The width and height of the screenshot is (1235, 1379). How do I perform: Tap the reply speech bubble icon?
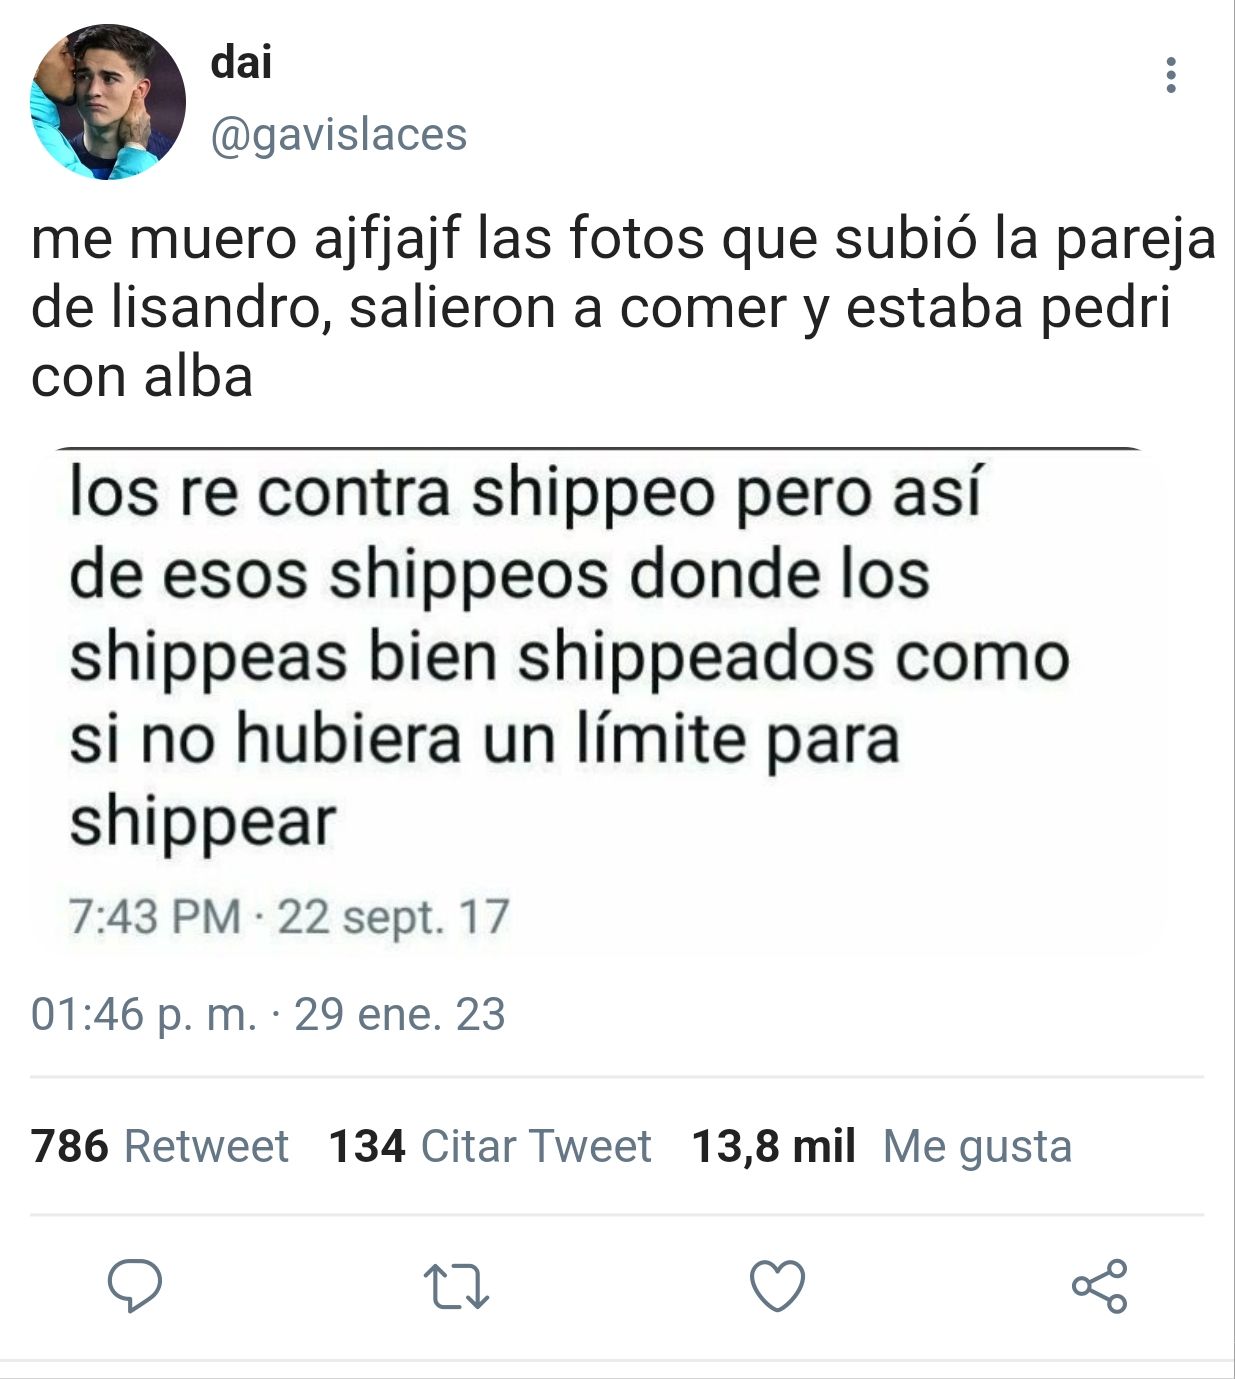coord(135,1285)
